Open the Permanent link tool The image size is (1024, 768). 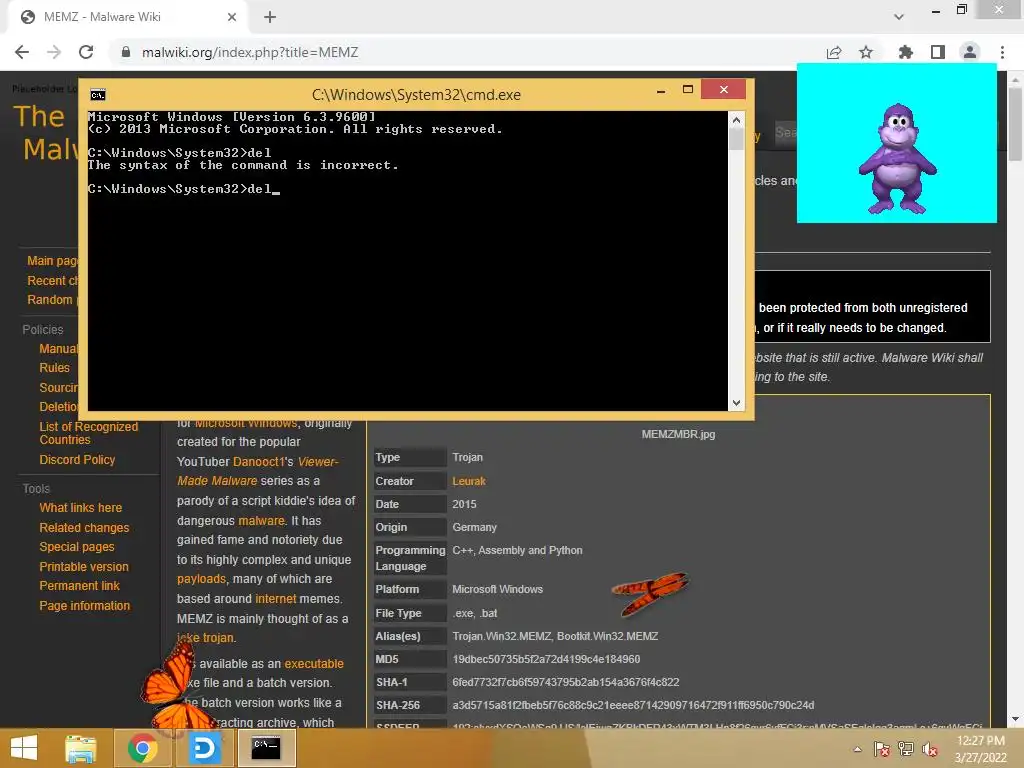pyautogui.click(x=79, y=586)
